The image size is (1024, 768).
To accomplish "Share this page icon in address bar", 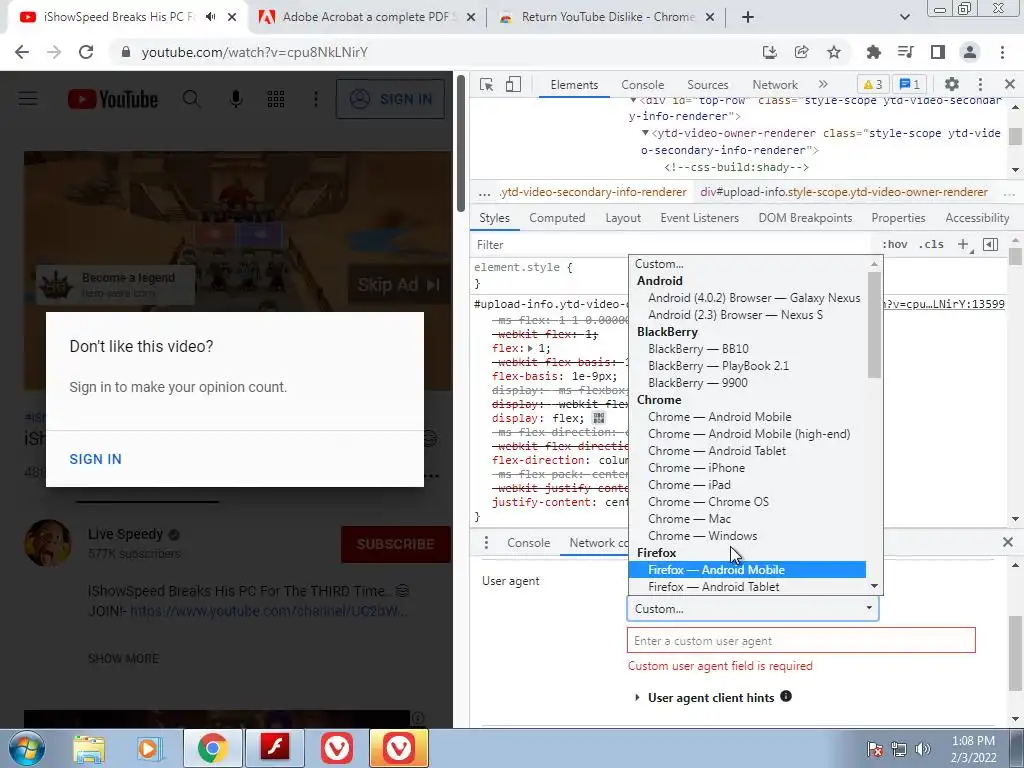I will coord(801,52).
